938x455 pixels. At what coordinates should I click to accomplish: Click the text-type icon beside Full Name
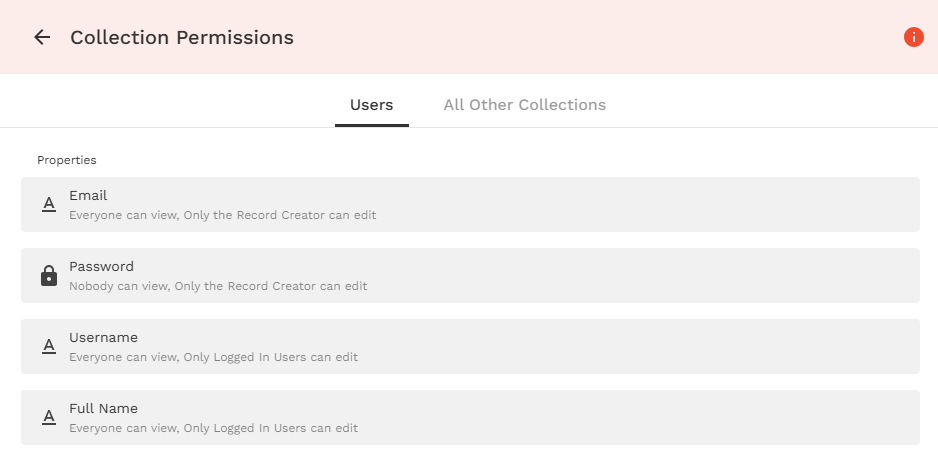[x=48, y=418]
